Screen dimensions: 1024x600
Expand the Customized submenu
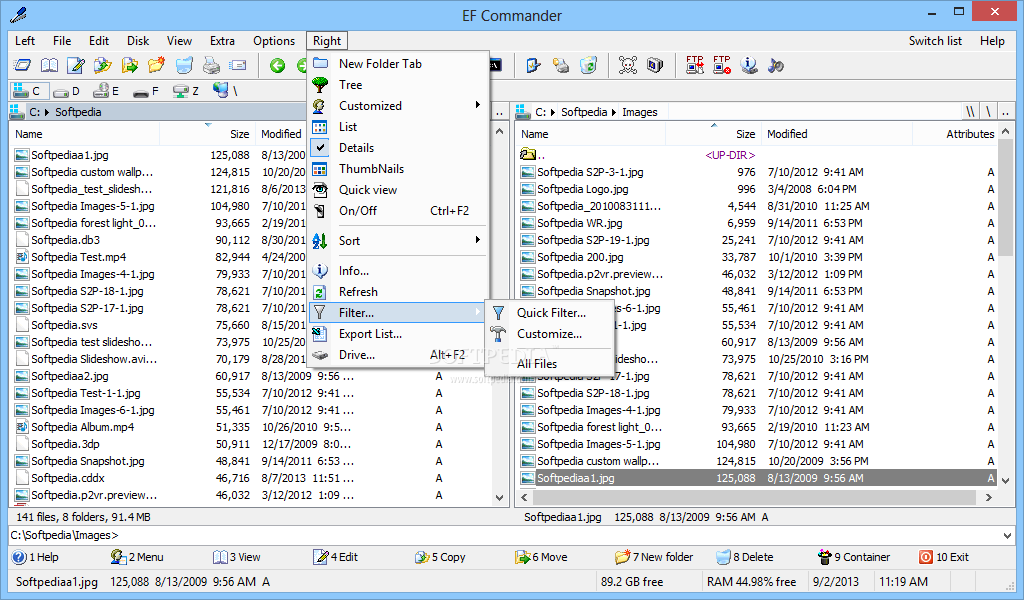(398, 106)
